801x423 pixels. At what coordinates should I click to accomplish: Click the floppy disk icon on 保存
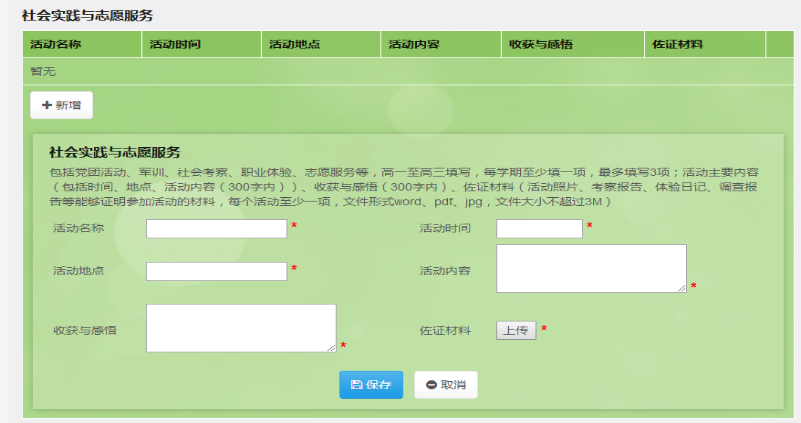tap(357, 385)
